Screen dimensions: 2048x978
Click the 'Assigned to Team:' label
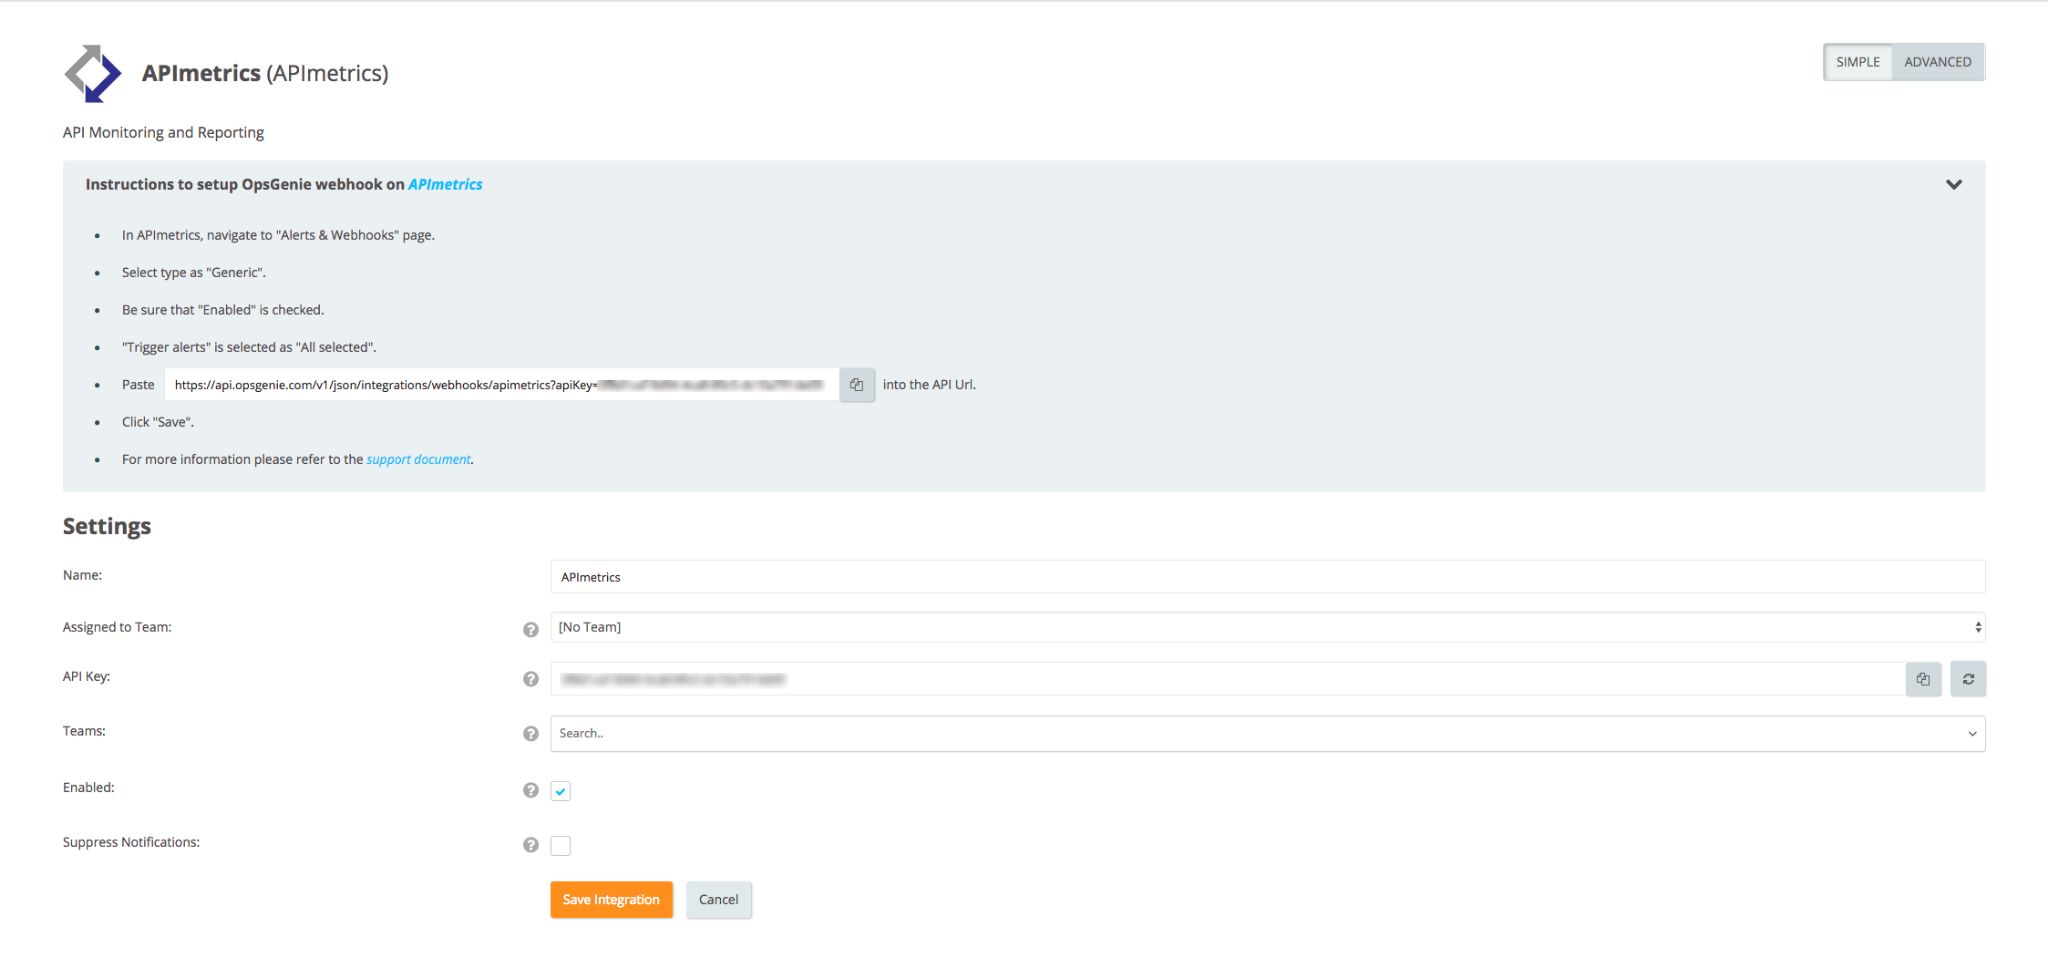(x=117, y=628)
